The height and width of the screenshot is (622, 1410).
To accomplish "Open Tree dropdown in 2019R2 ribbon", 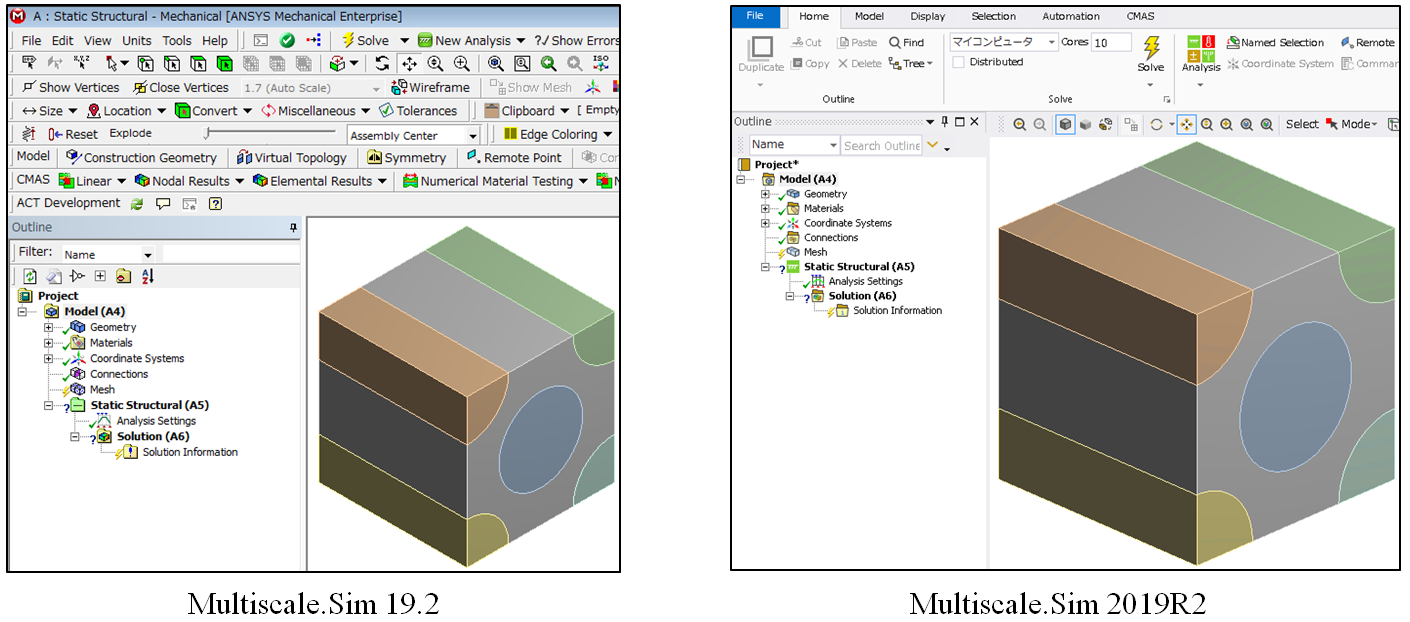I will [x=910, y=63].
